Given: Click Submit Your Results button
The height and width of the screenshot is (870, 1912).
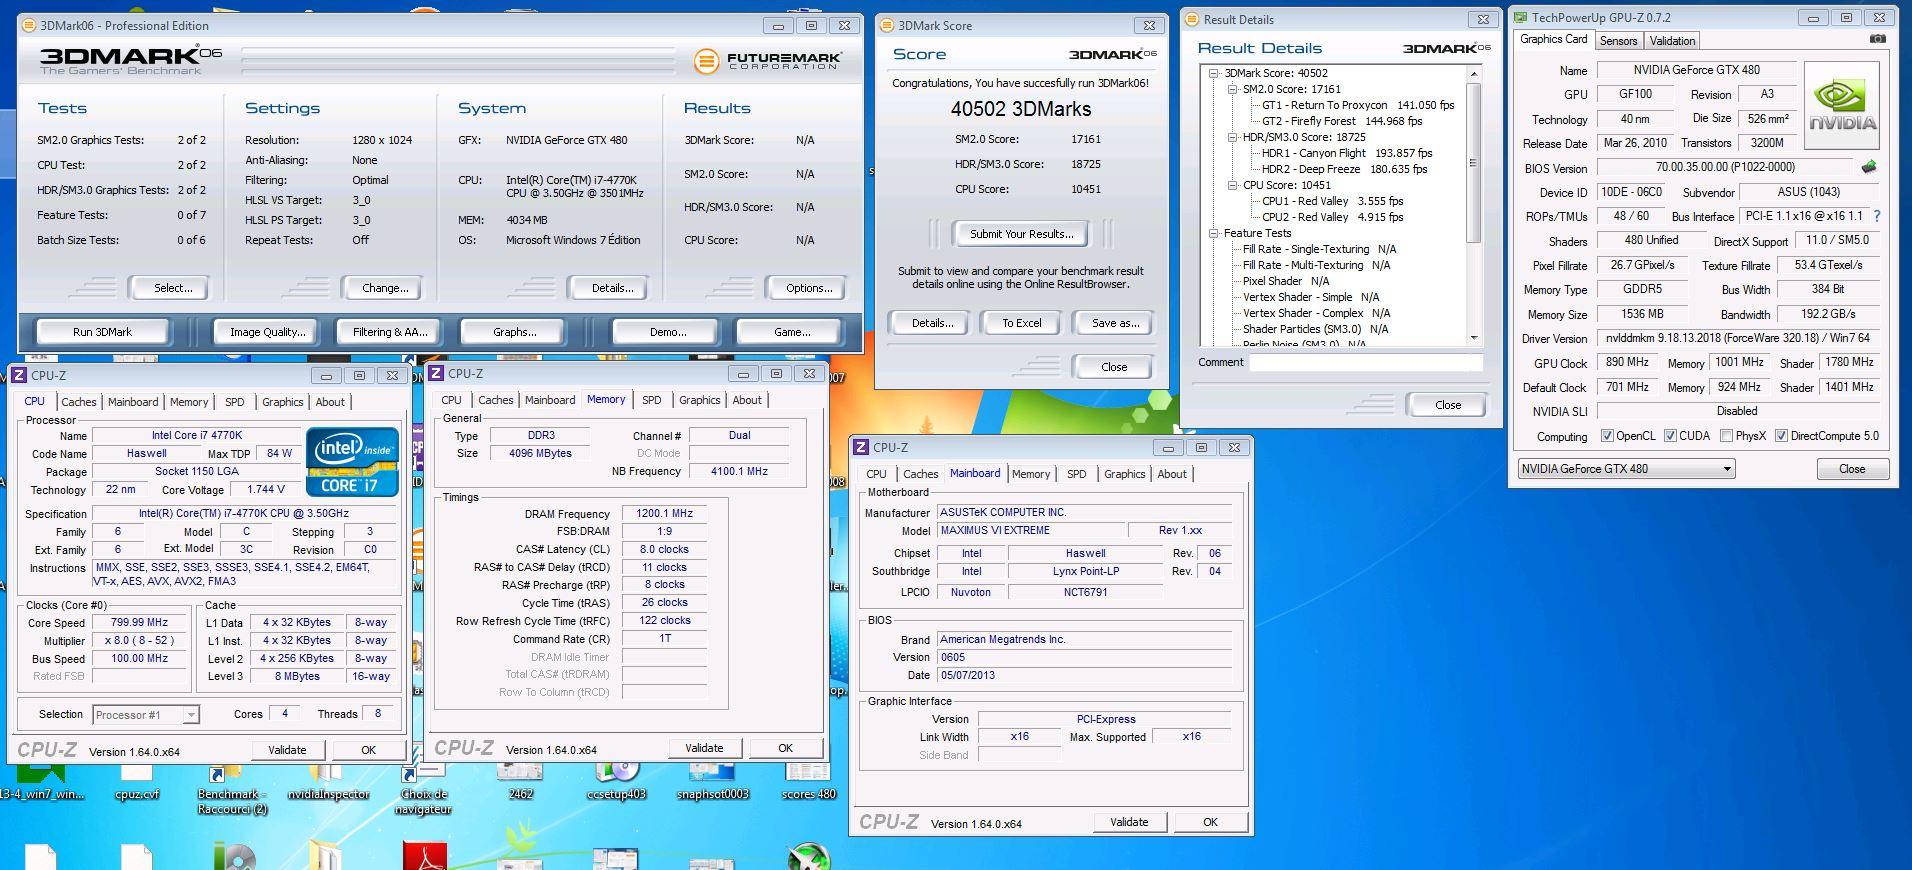Looking at the screenshot, I should point(1021,234).
